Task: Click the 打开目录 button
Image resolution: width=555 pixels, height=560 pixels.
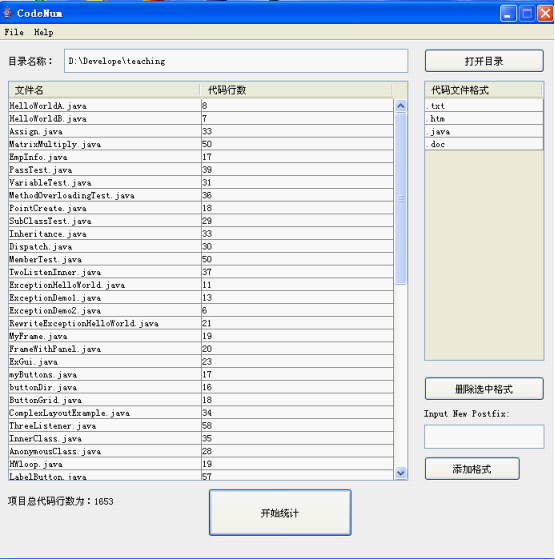Action: coord(484,61)
